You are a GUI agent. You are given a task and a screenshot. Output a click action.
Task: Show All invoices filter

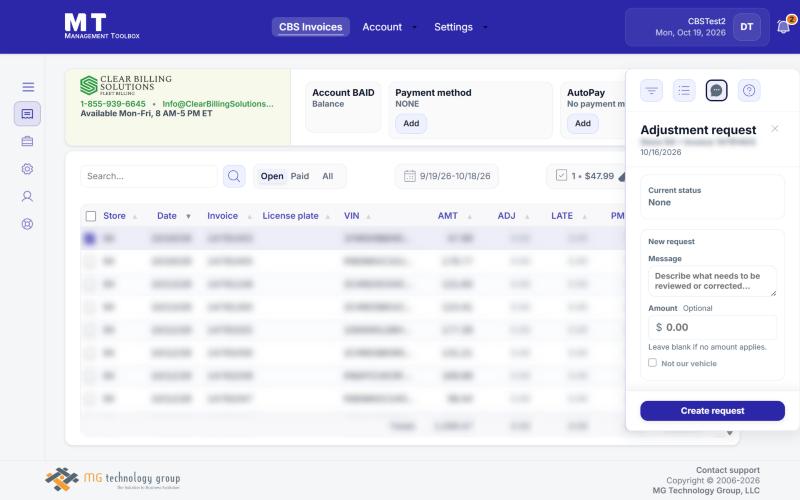328,176
